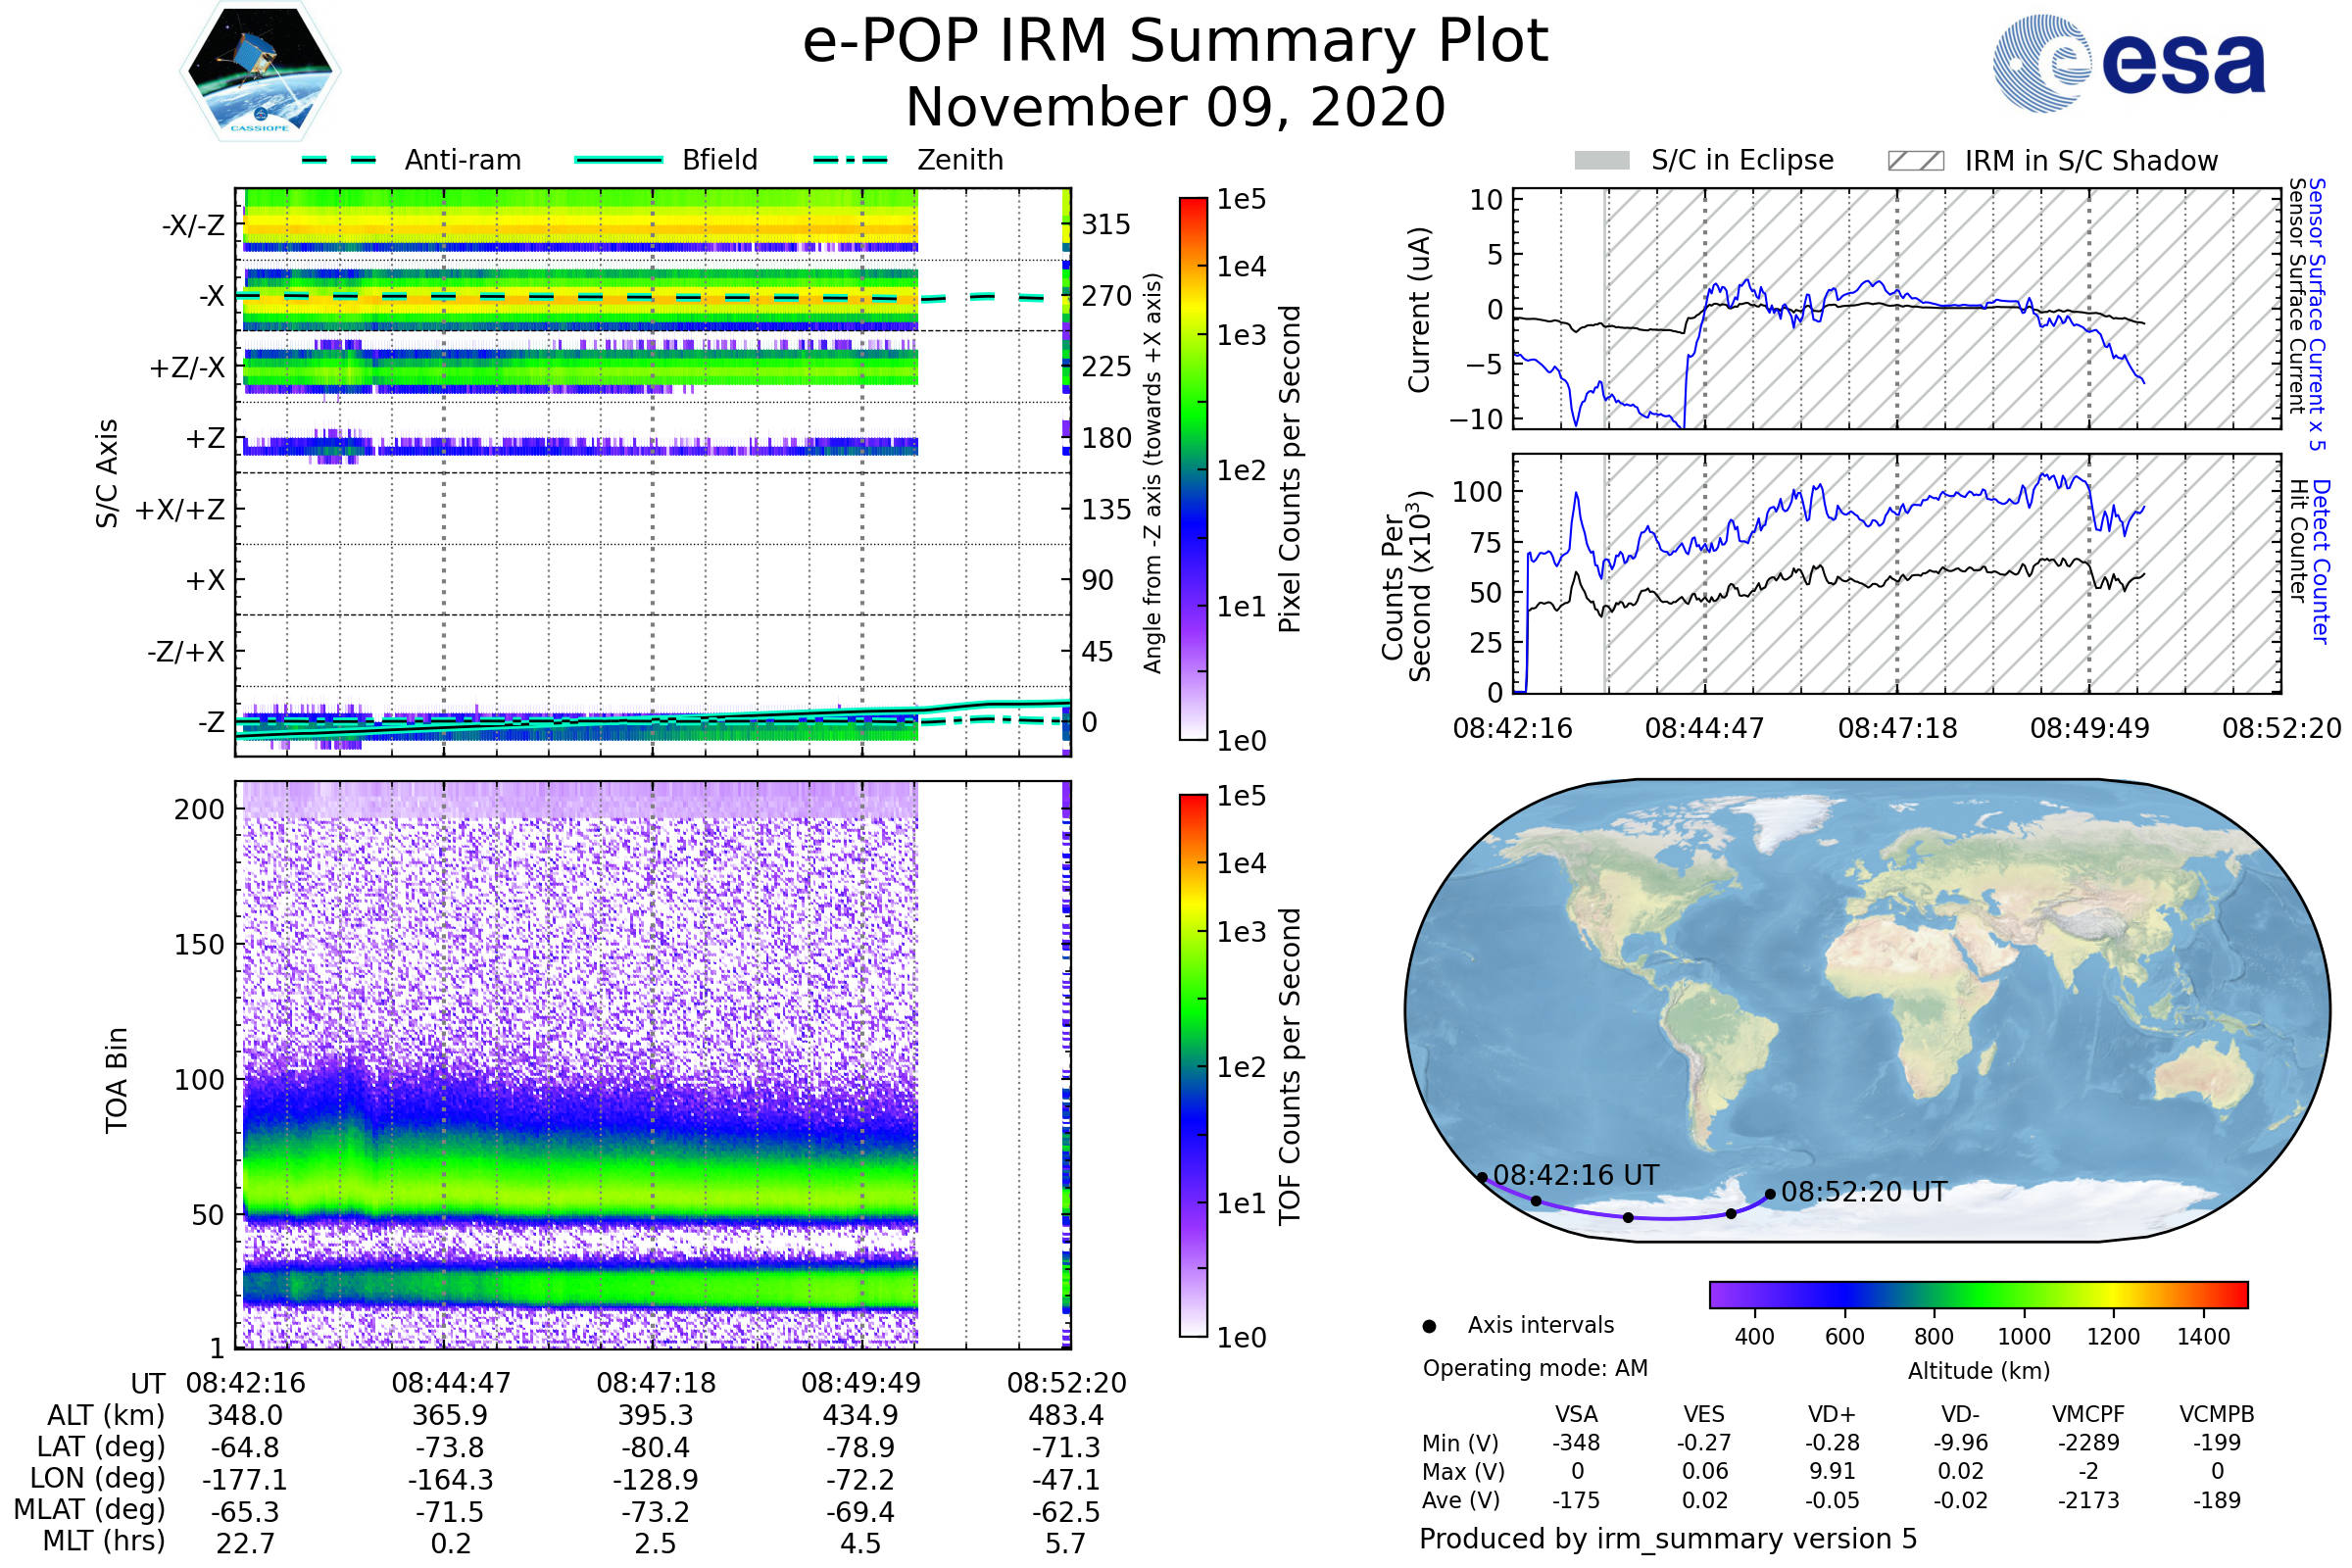Image resolution: width=2352 pixels, height=1568 pixels.
Task: Click the Sensor Surface Current x 5 label
Action: 2316,314
